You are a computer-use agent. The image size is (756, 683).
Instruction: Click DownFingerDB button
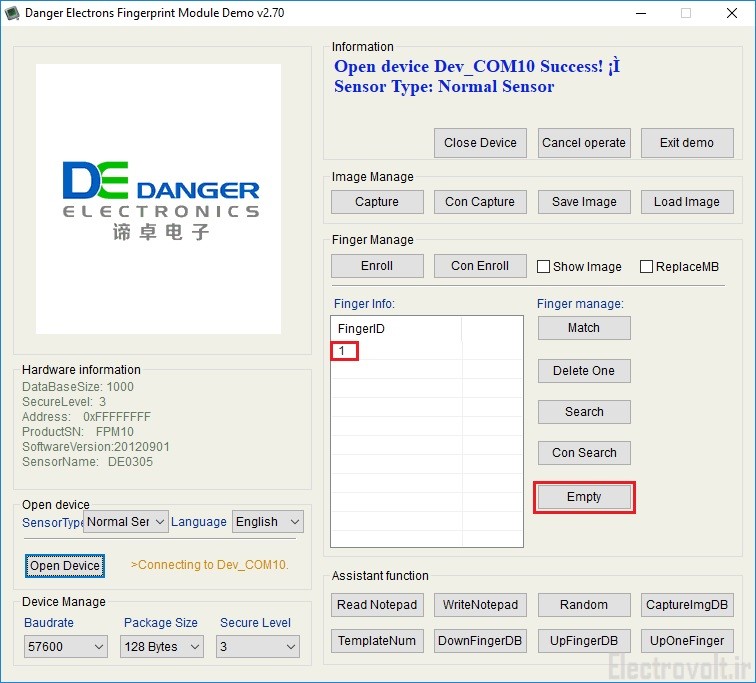click(480, 641)
